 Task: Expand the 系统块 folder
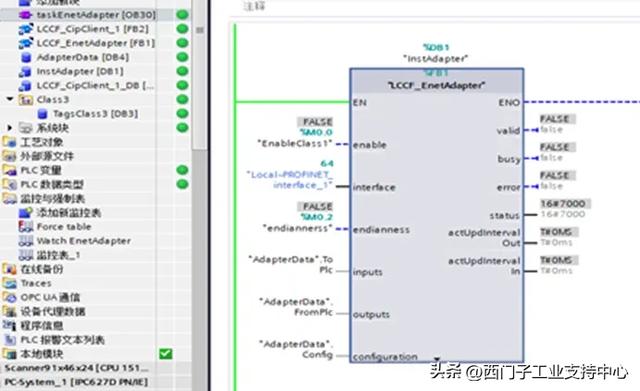tap(10, 128)
